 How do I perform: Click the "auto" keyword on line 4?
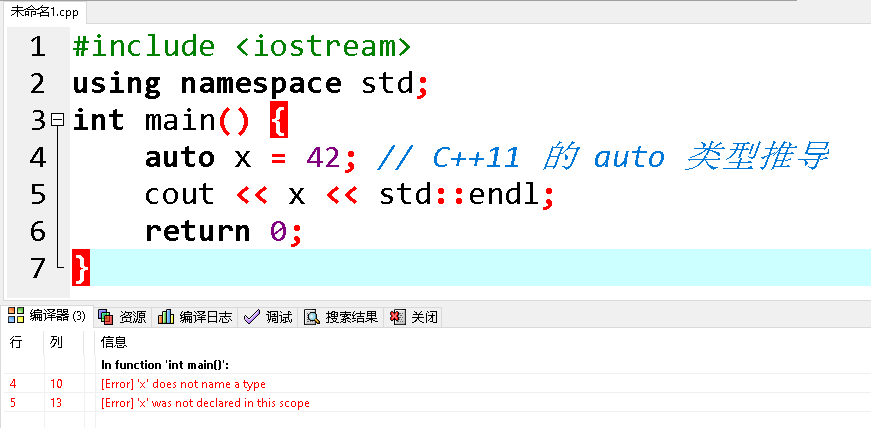tap(180, 157)
